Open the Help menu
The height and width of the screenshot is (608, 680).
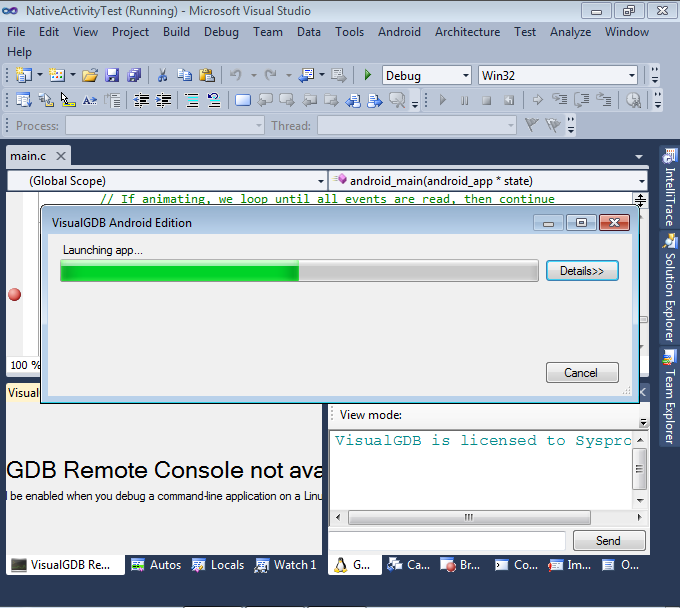20,52
